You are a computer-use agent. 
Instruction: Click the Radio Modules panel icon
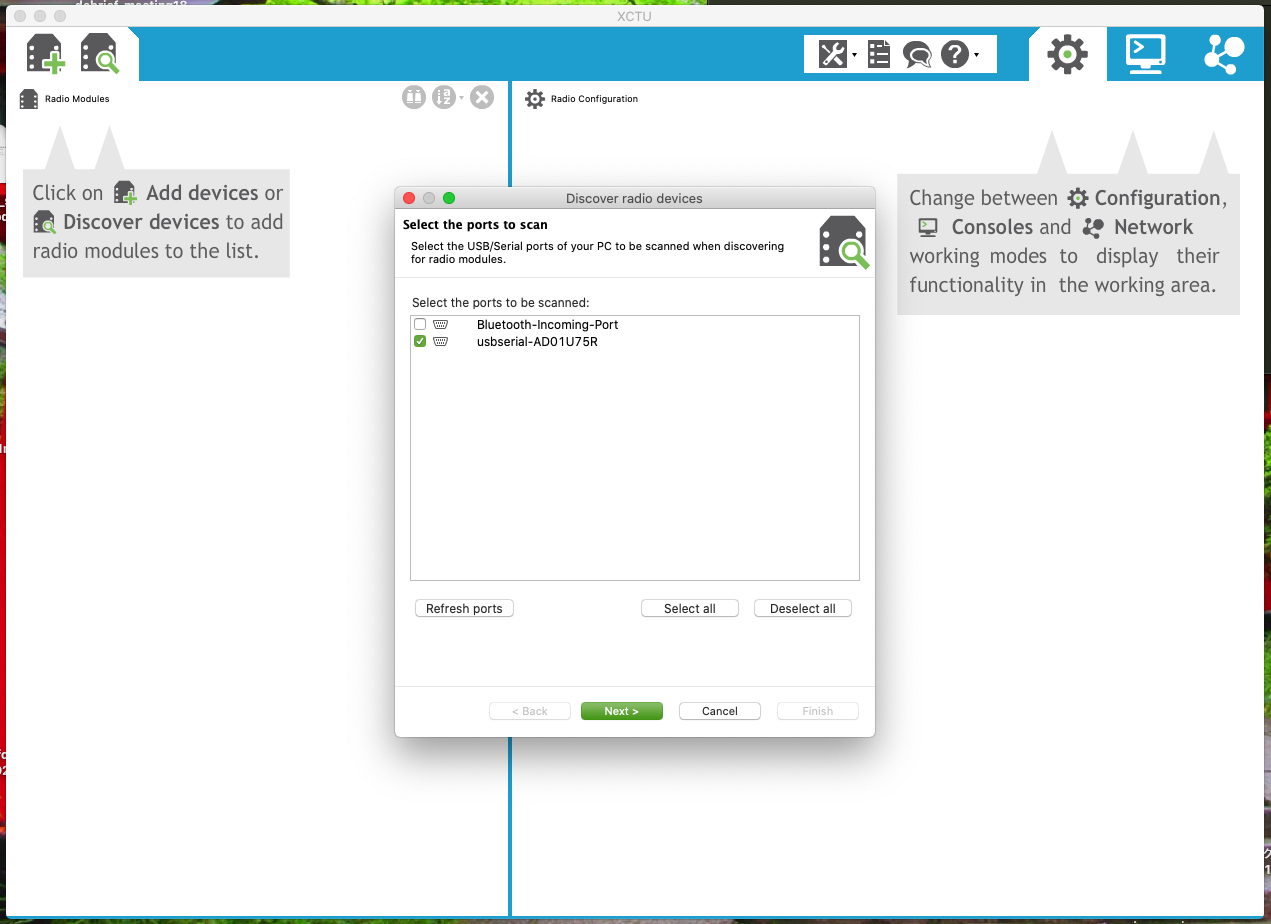click(x=29, y=99)
